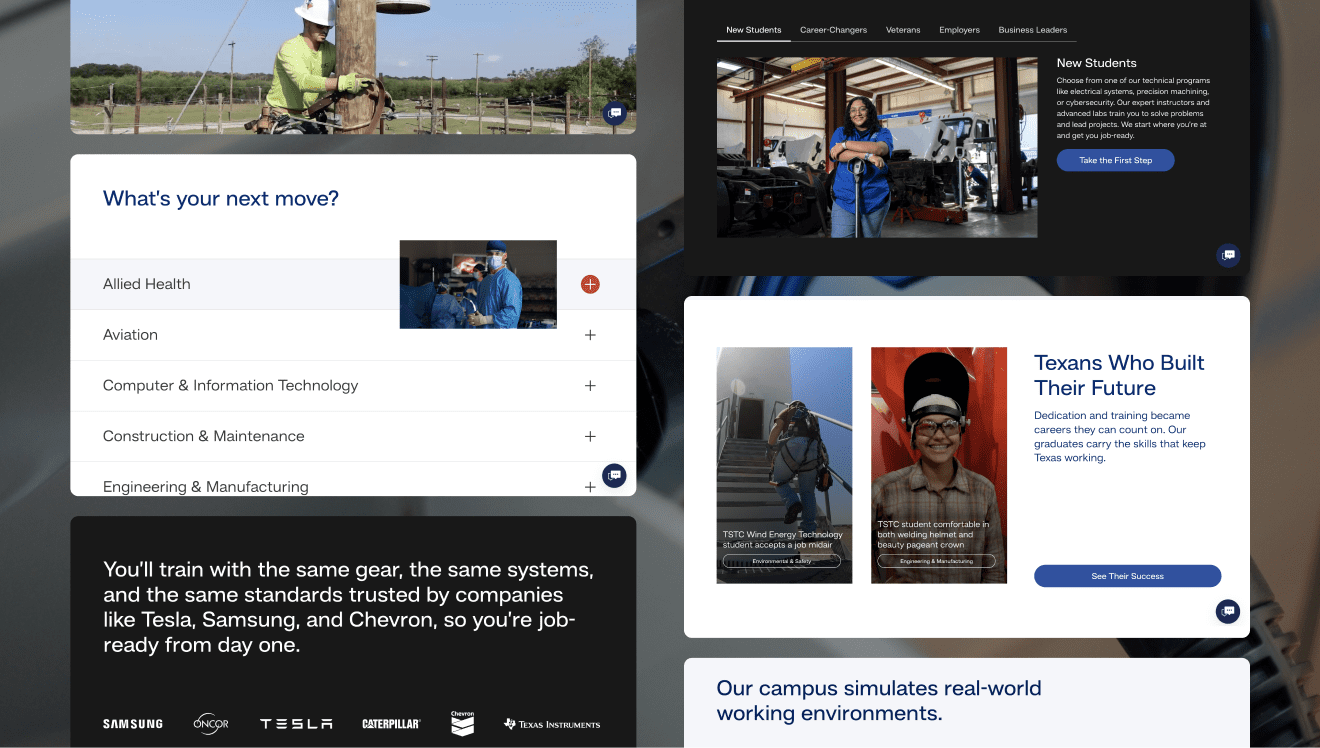Select the Engineering & Manufacturing tag on the welding card

click(936, 561)
